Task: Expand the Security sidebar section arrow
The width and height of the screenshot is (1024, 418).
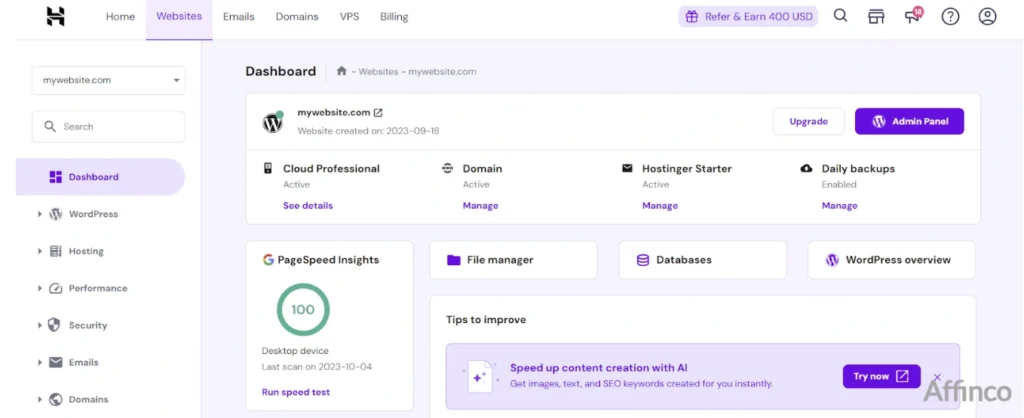Action: point(40,325)
